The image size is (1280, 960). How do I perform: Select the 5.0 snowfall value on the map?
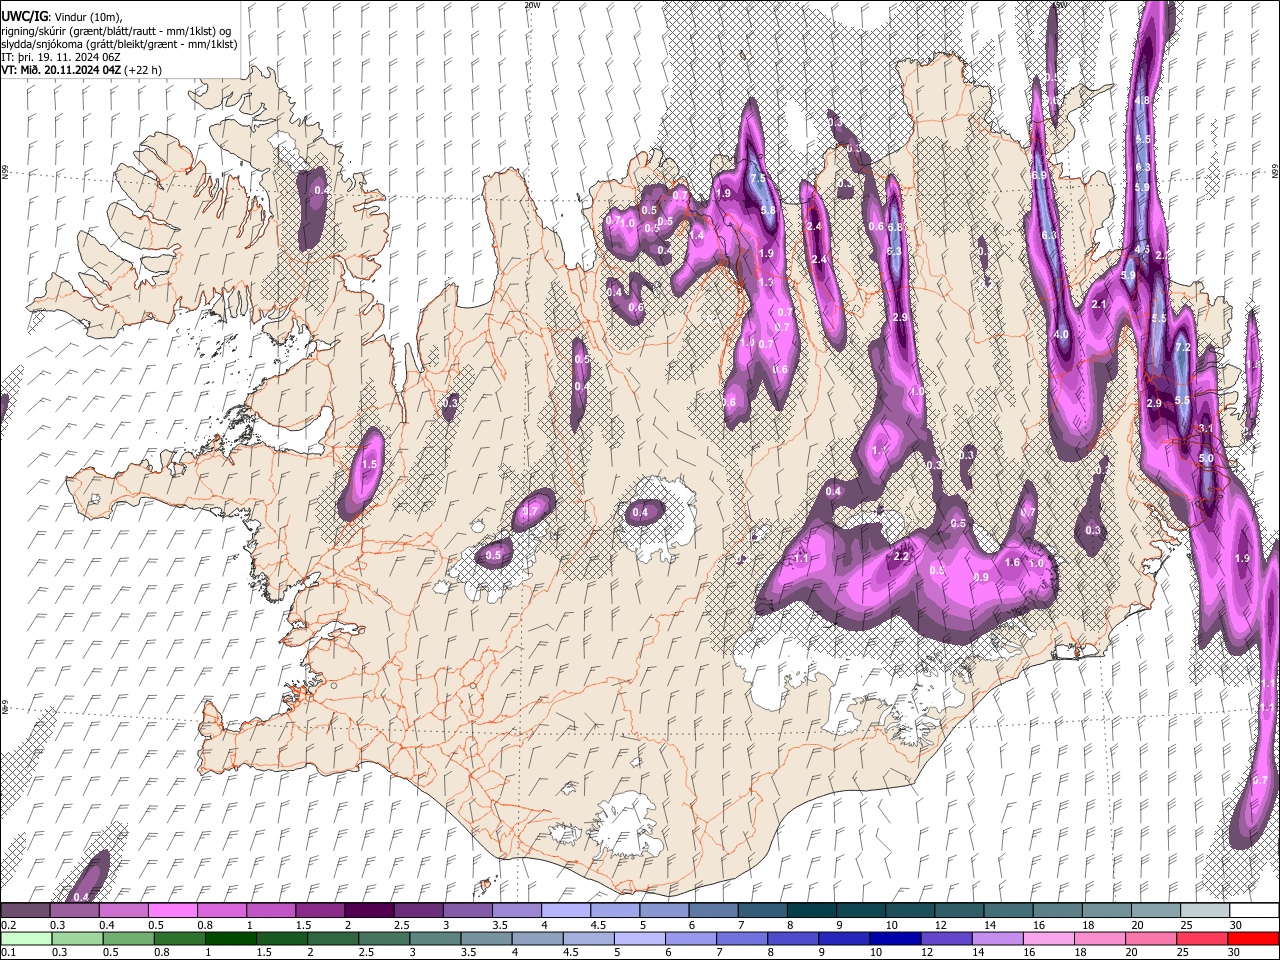click(x=1206, y=459)
